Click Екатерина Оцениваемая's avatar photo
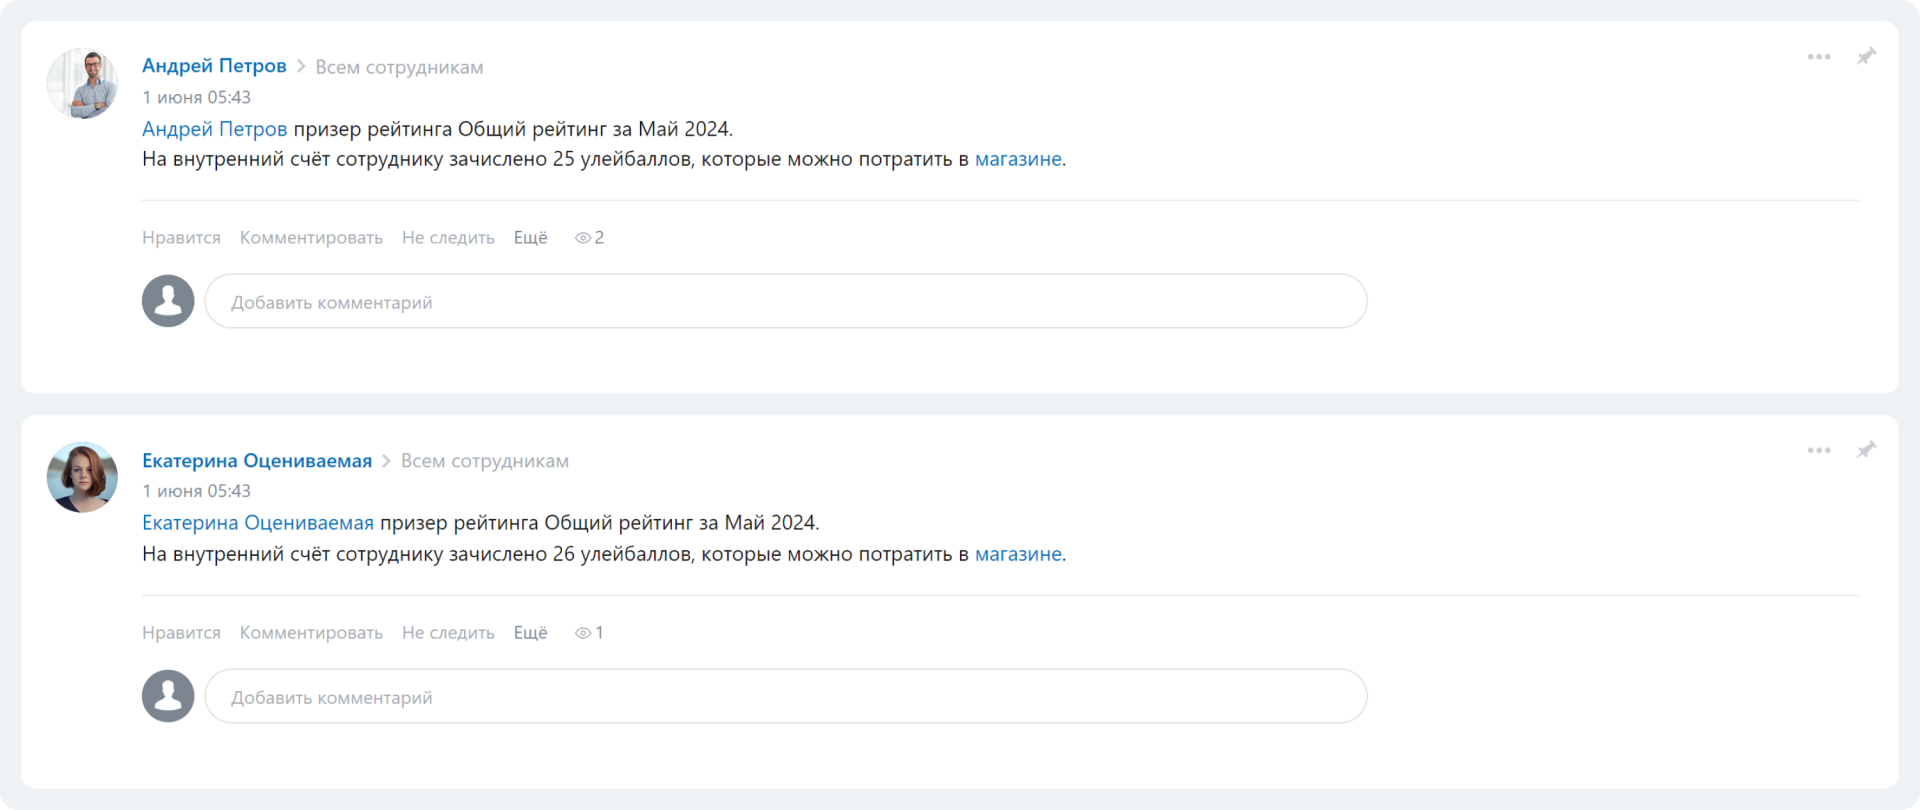Screen dimensions: 1920x810 [82, 477]
